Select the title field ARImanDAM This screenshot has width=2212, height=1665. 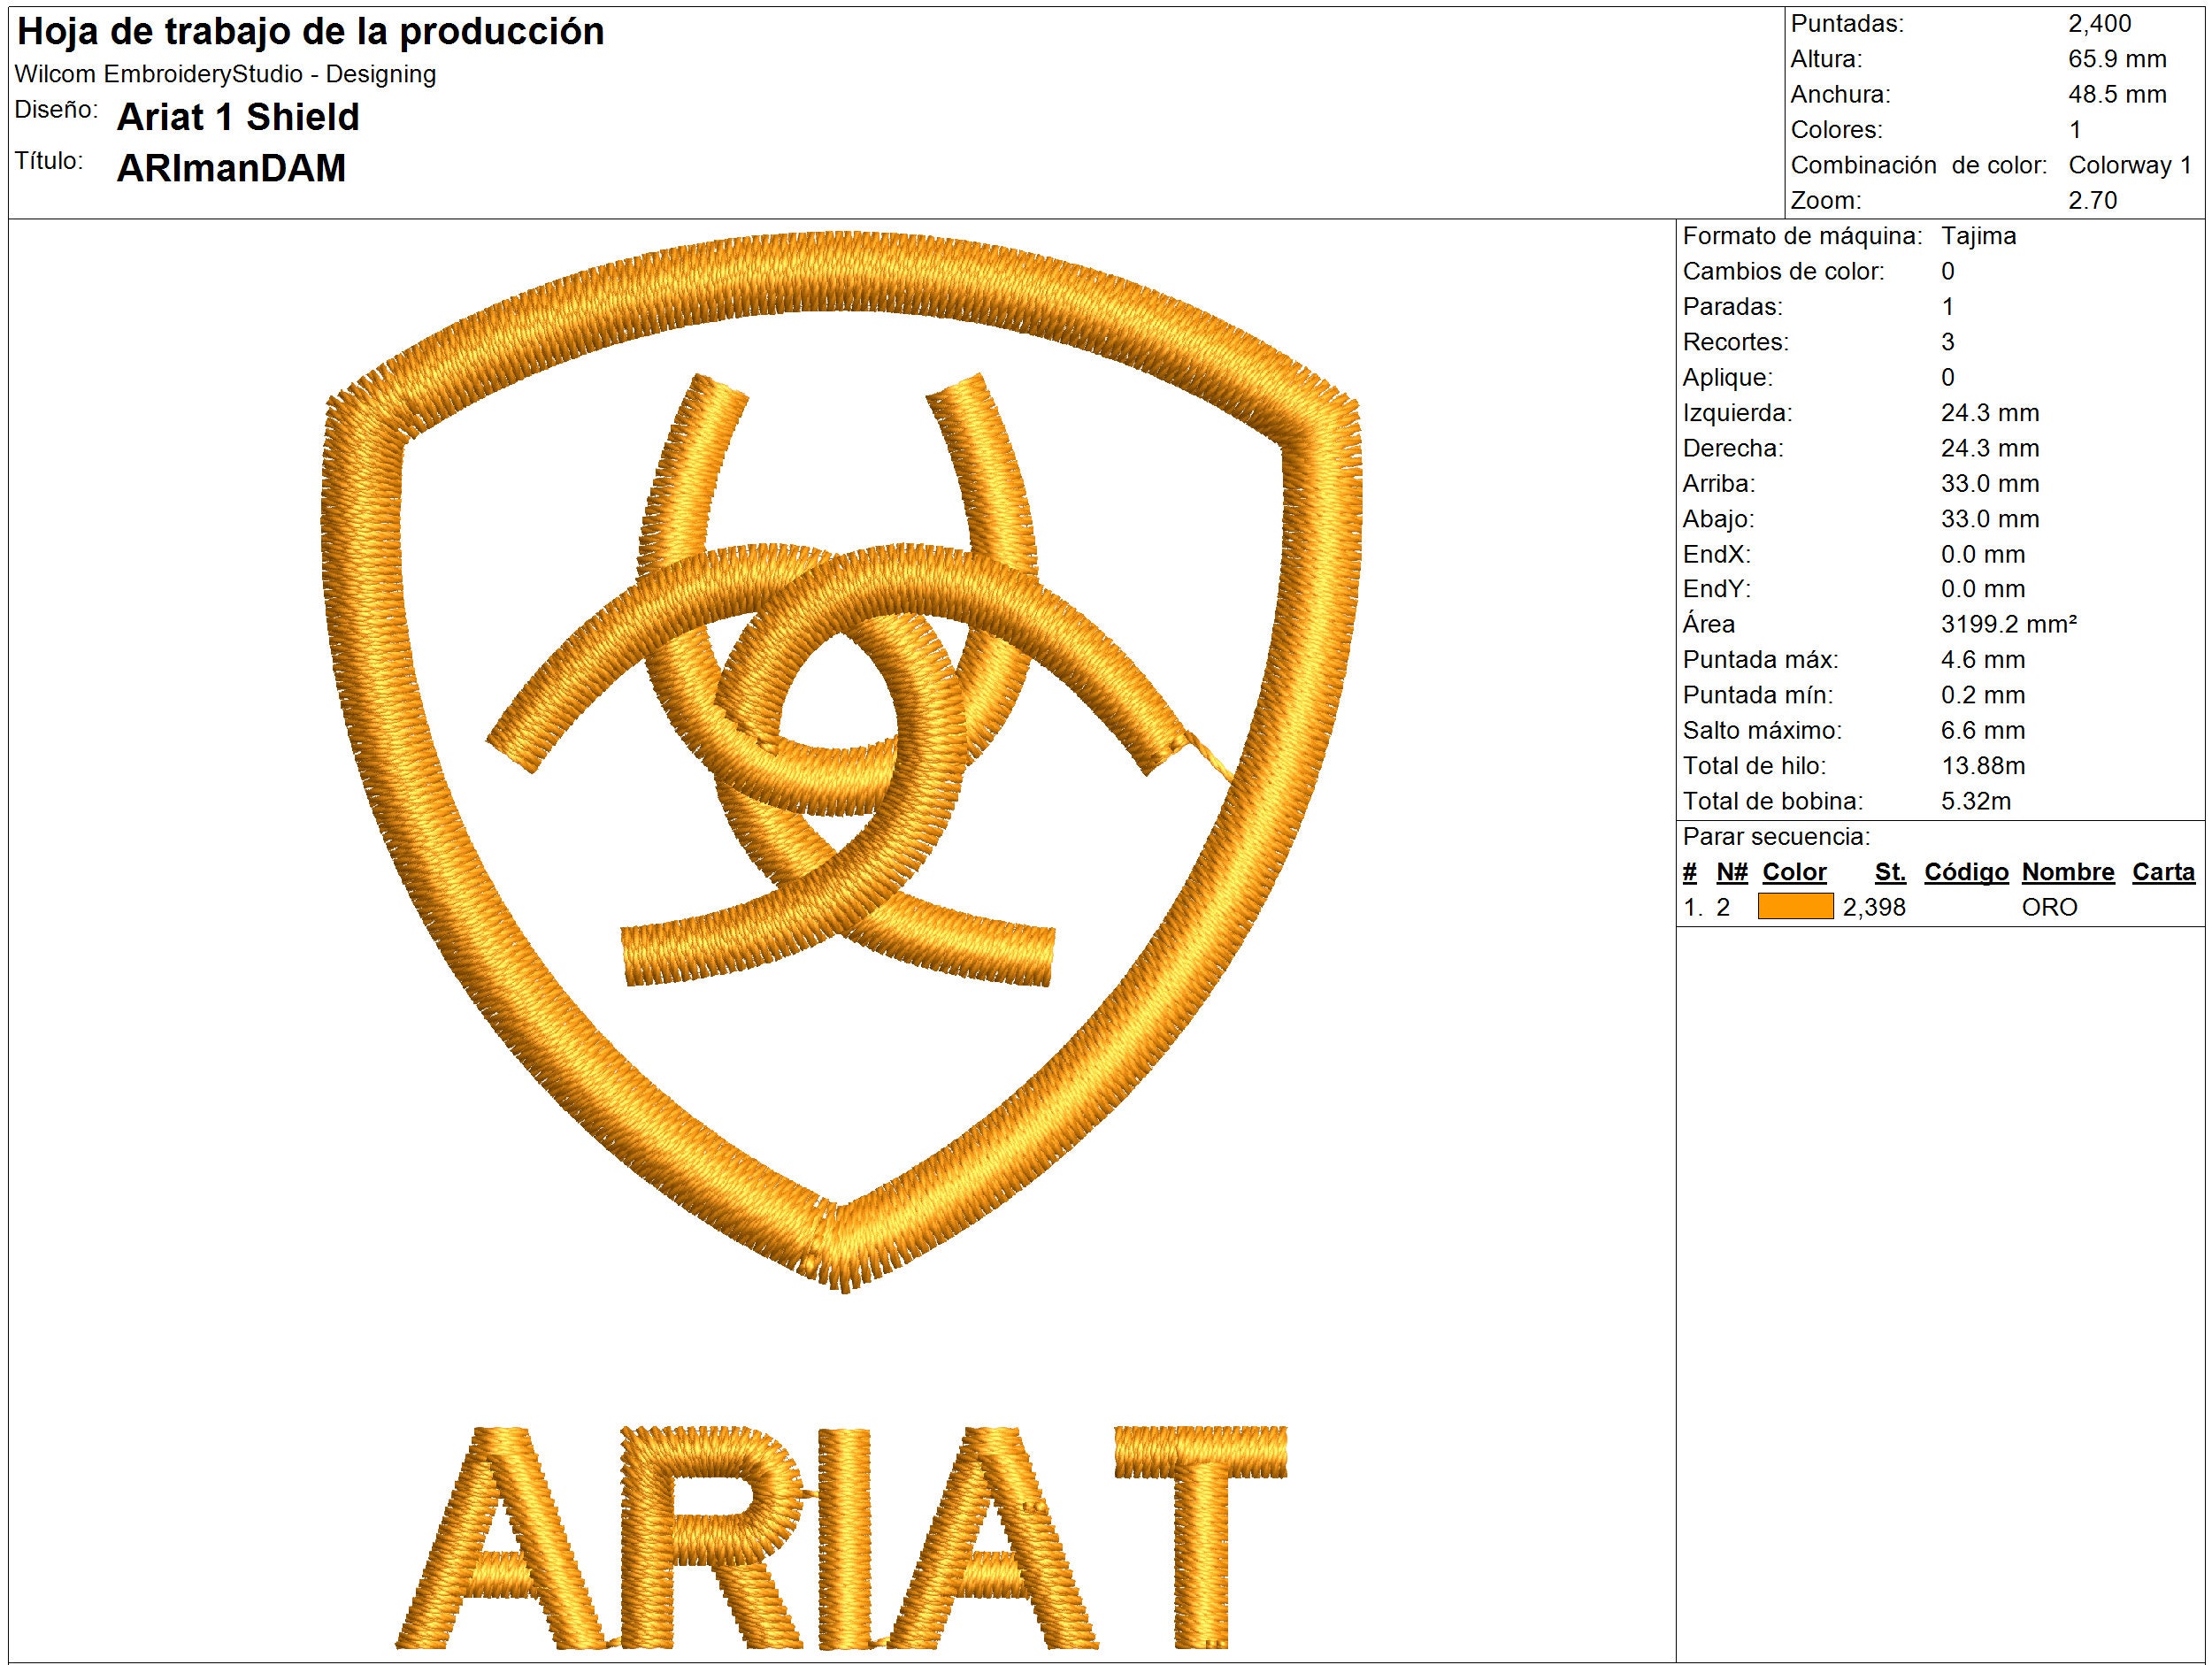229,166
